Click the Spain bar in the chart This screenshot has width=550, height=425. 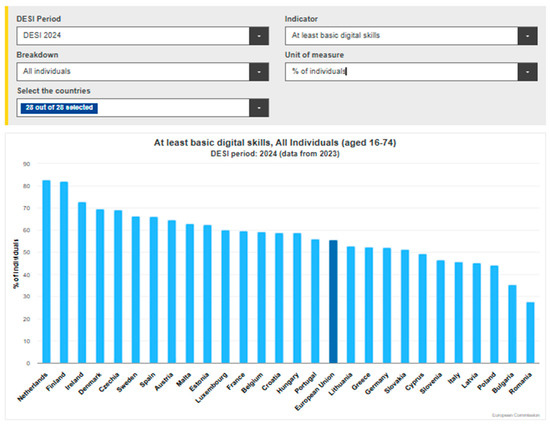point(154,290)
